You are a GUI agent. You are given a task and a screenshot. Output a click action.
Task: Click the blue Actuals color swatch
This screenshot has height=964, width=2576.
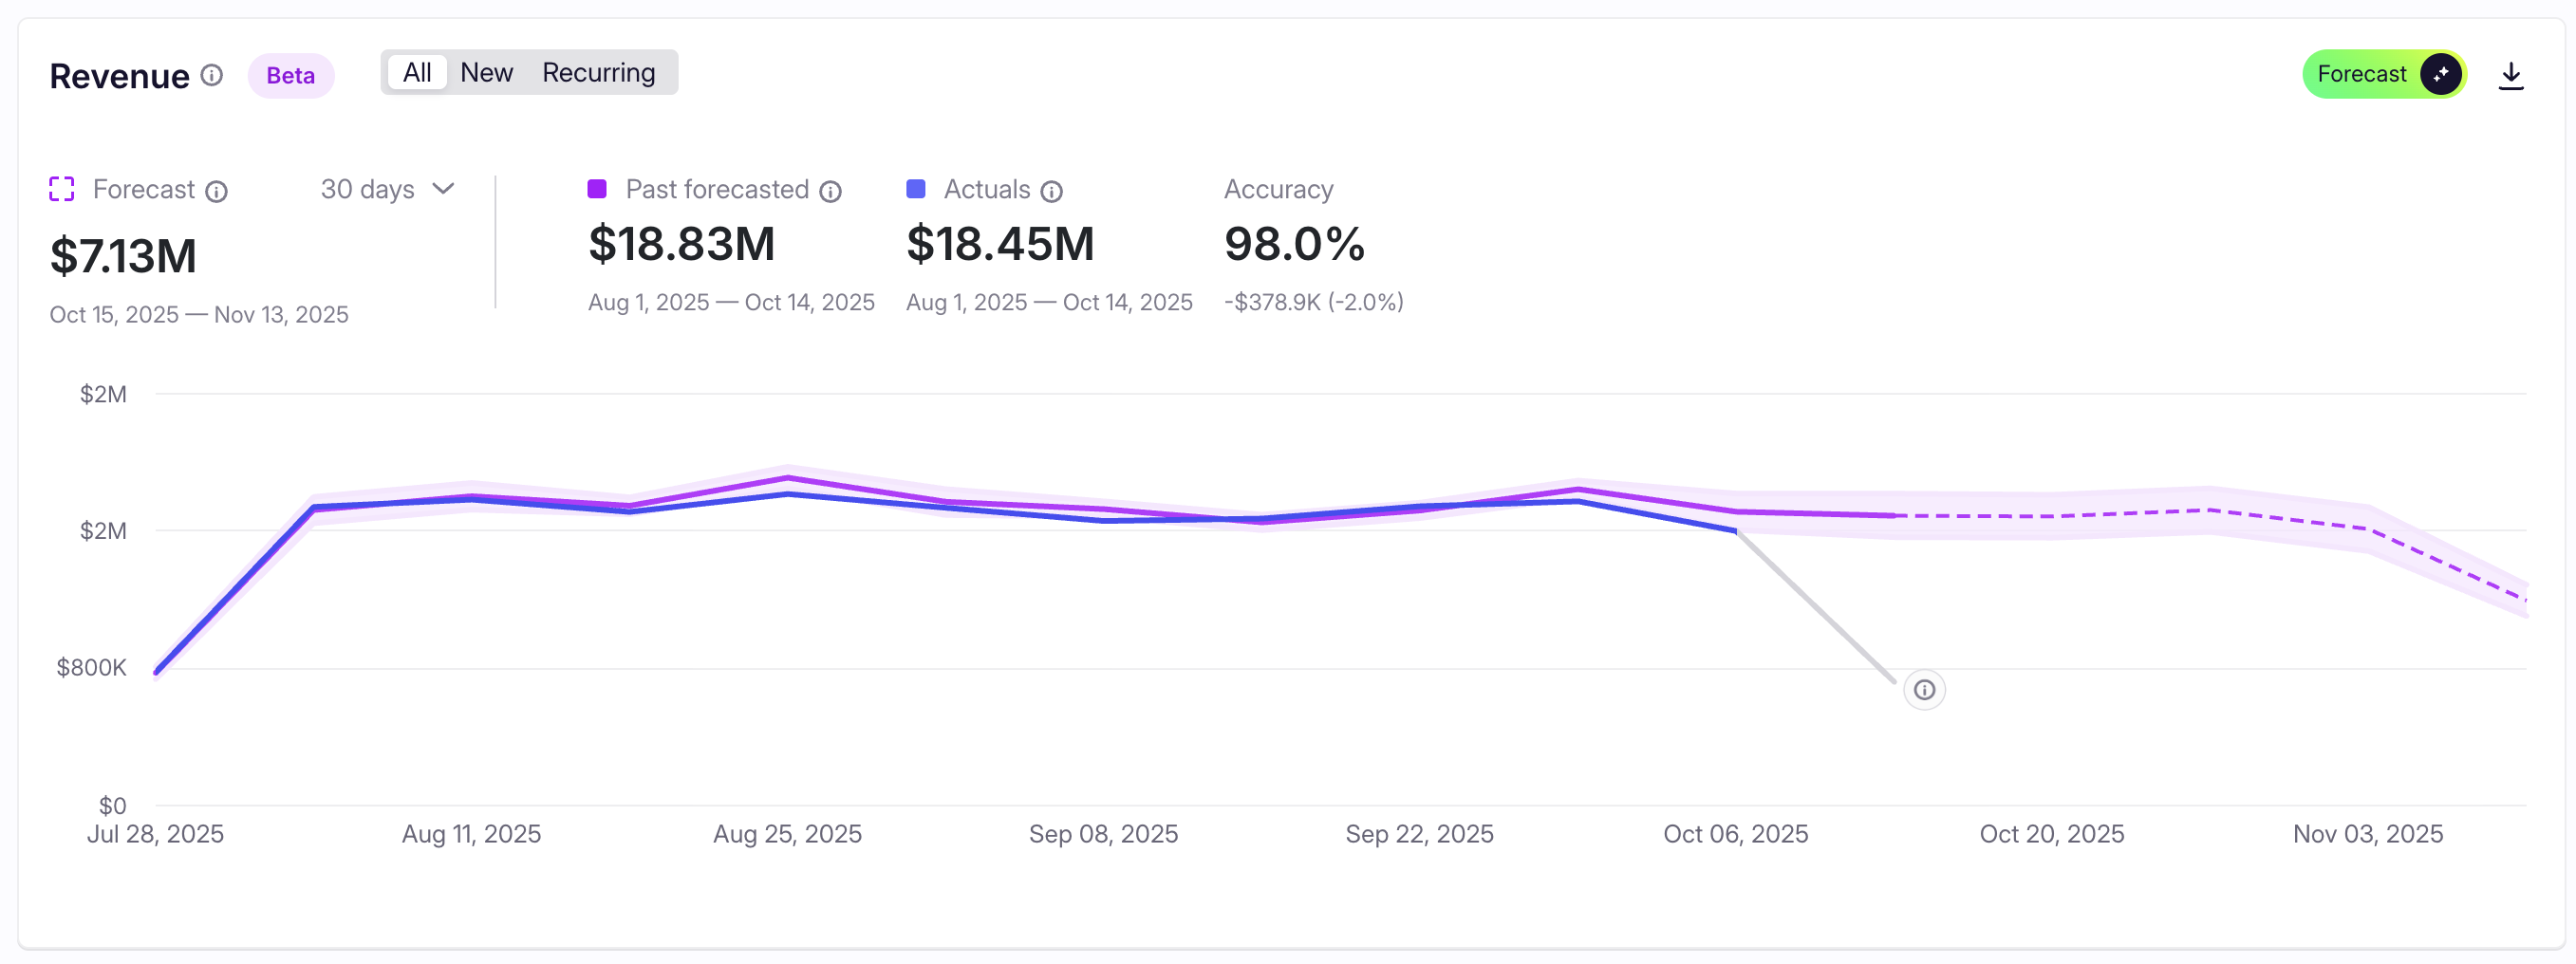pos(915,189)
